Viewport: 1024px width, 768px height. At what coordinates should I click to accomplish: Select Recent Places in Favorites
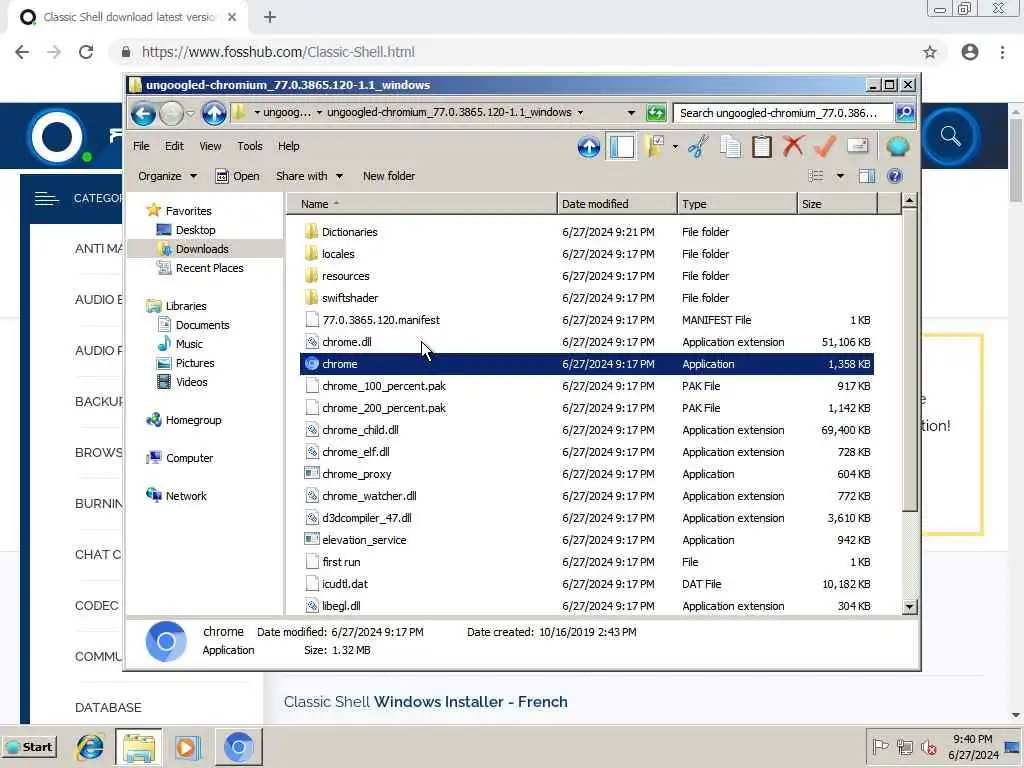[208, 268]
